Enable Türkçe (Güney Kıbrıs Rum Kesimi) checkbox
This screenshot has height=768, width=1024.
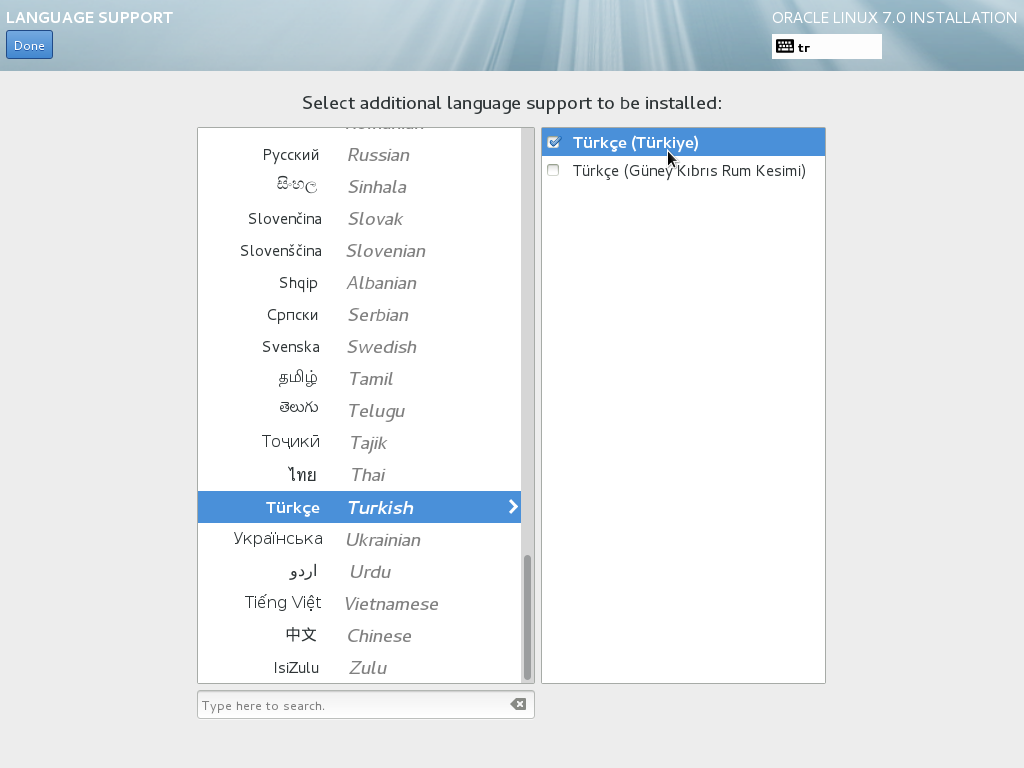click(x=554, y=171)
